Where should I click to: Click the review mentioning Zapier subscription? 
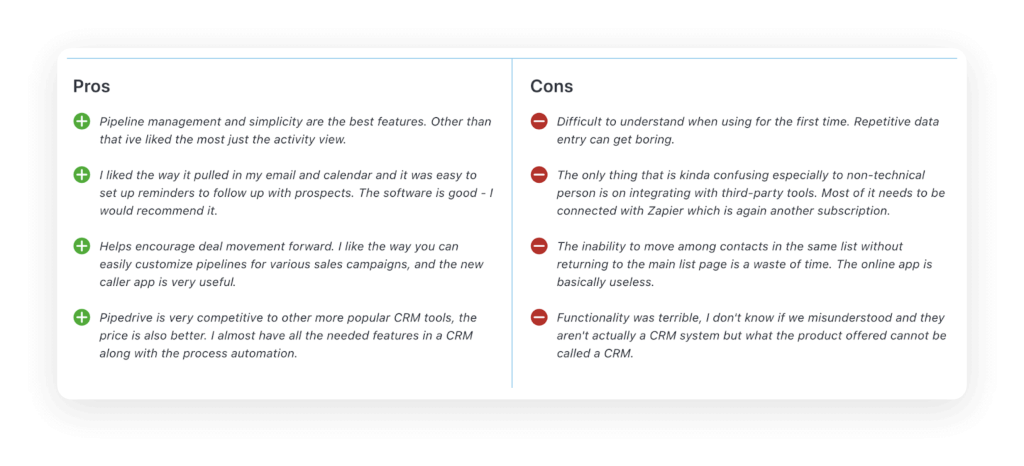point(751,193)
